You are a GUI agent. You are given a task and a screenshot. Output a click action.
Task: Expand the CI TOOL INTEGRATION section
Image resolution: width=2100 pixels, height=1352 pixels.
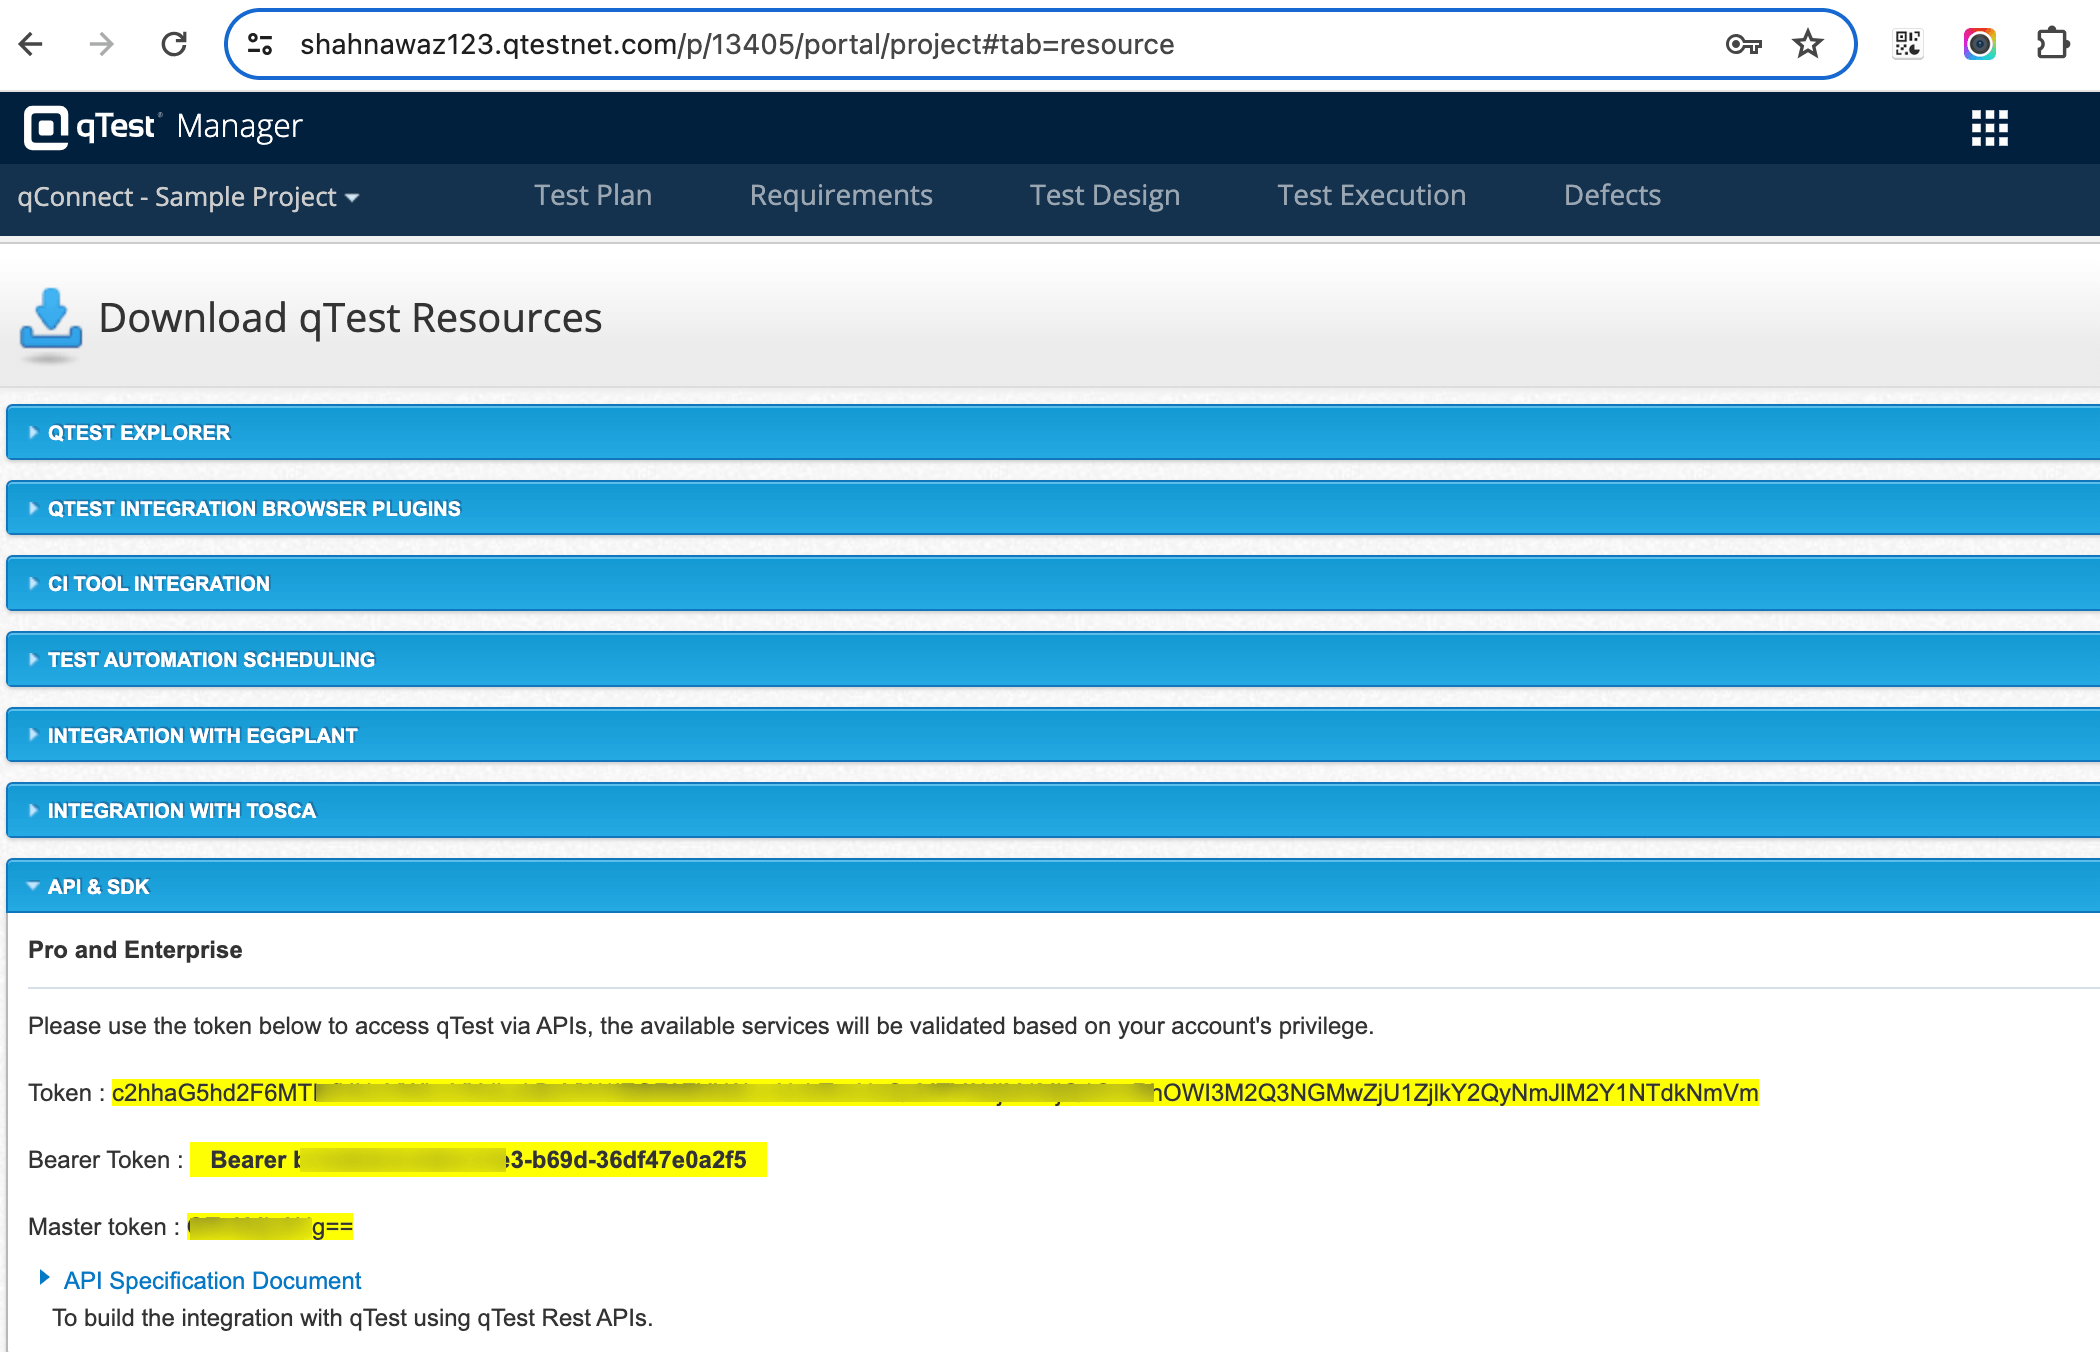coord(159,584)
